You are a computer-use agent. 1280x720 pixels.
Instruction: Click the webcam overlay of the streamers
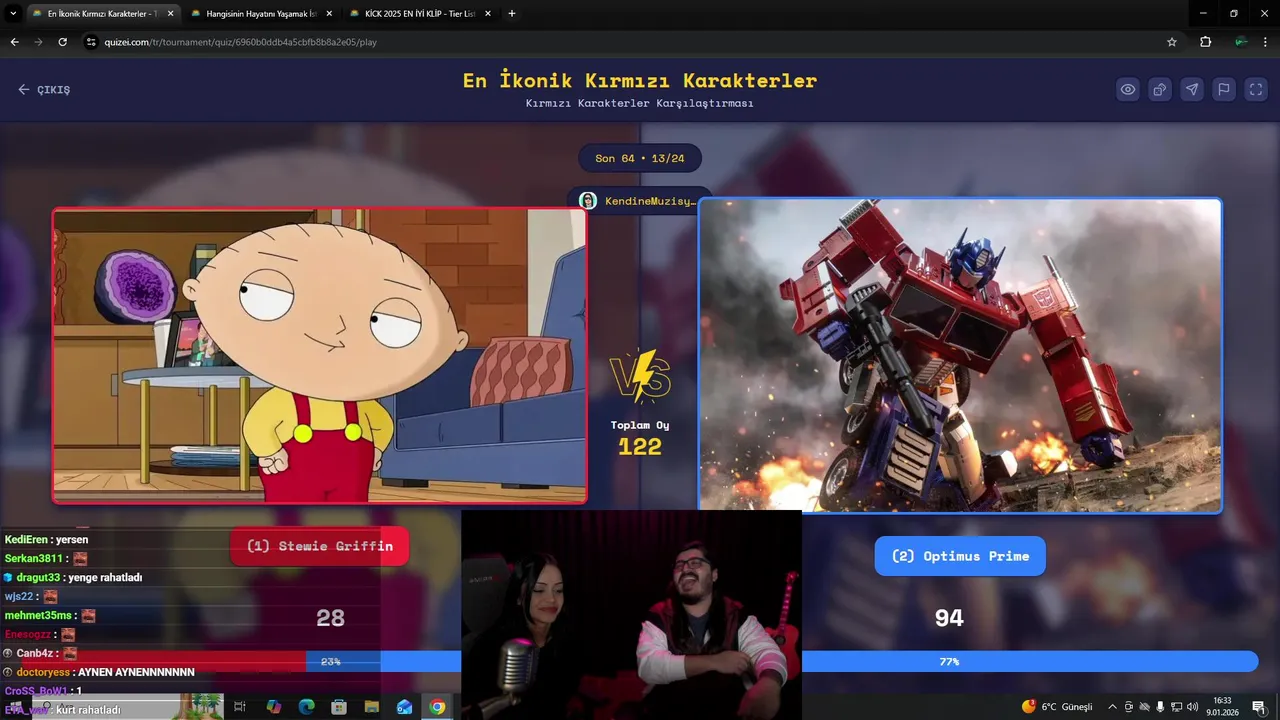pyautogui.click(x=631, y=615)
